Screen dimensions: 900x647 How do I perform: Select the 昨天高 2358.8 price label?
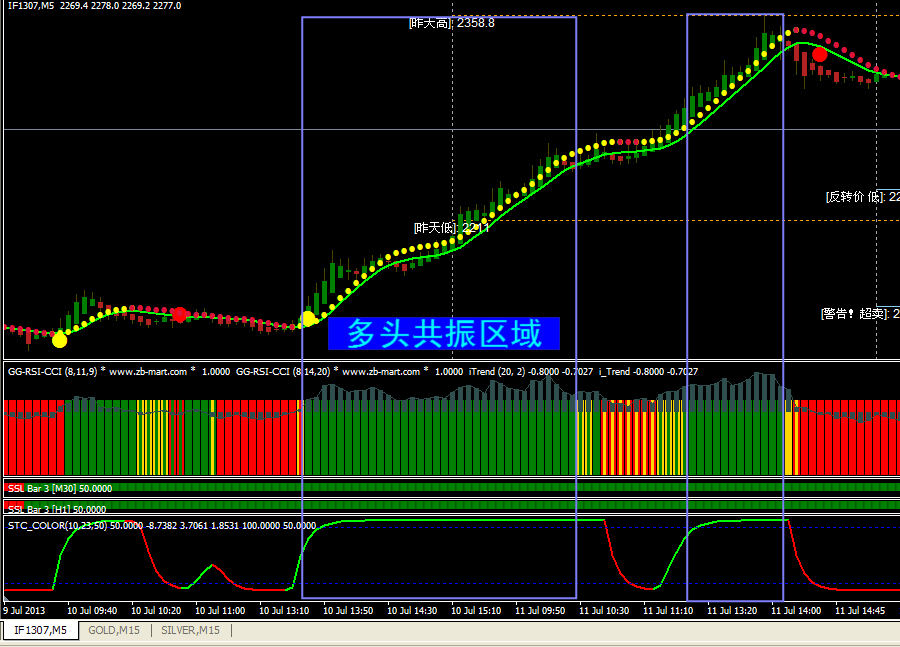(x=452, y=23)
